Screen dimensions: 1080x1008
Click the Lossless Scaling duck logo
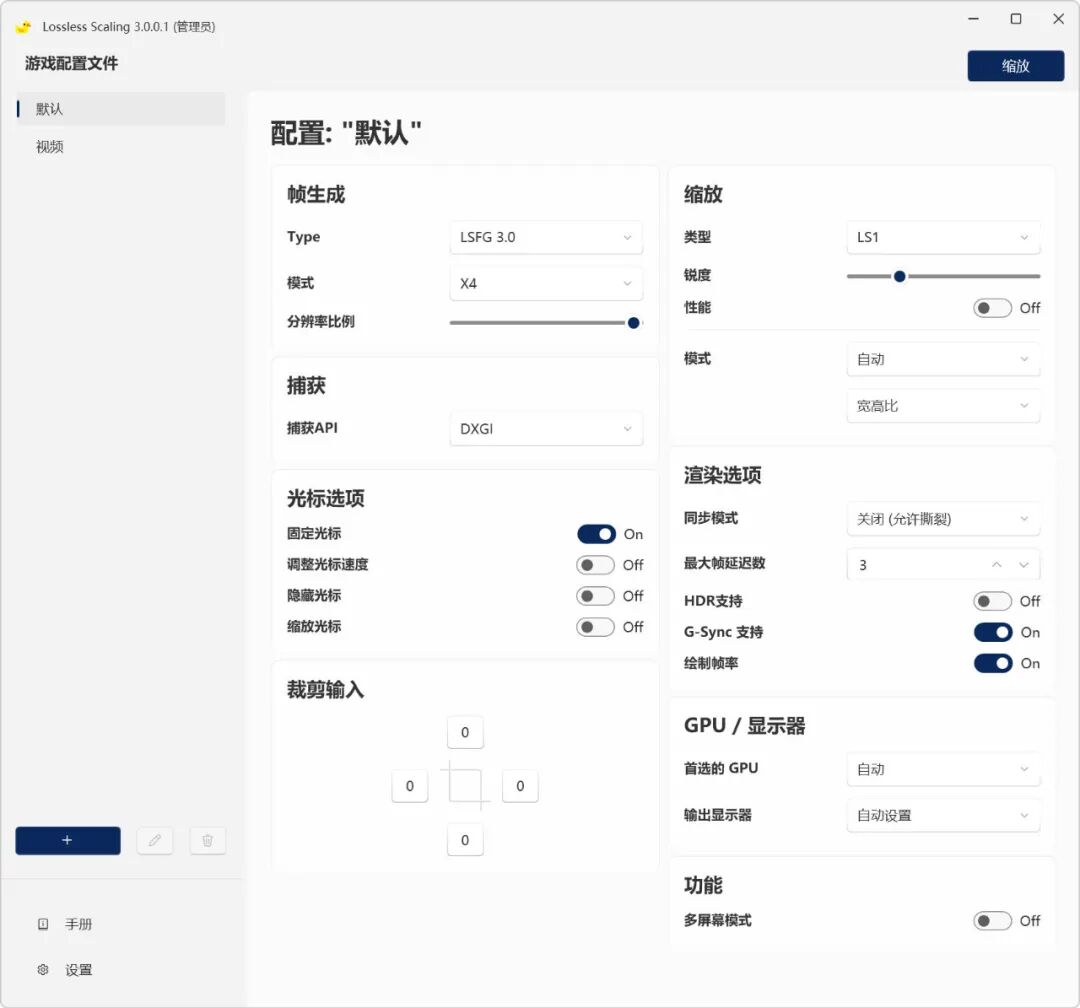pyautogui.click(x=21, y=27)
